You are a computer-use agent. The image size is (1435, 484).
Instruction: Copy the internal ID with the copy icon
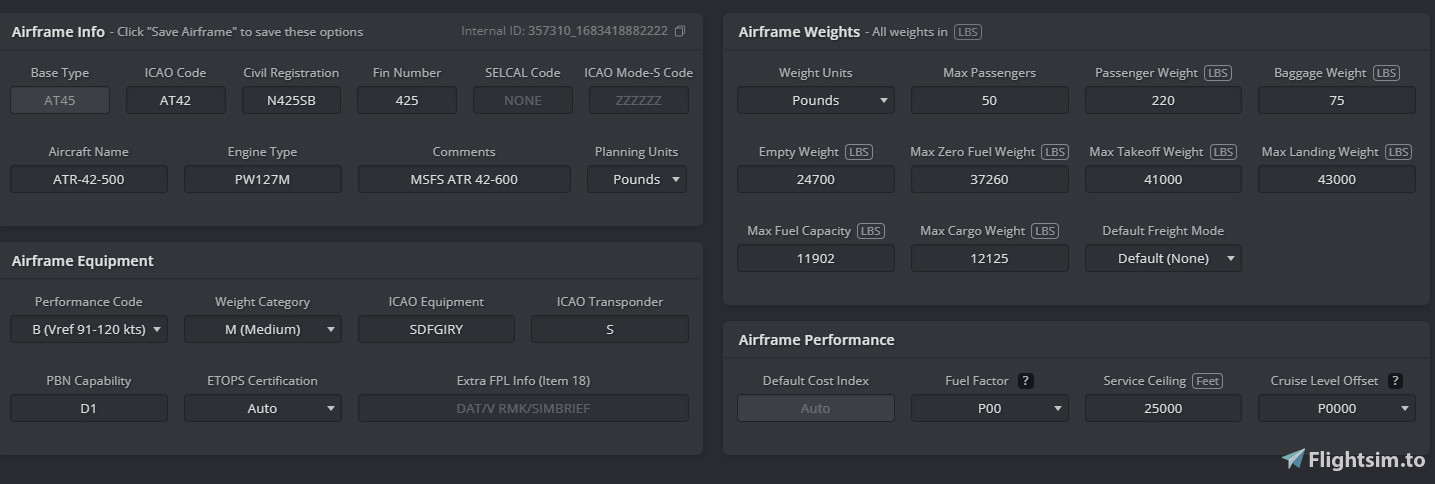[680, 31]
